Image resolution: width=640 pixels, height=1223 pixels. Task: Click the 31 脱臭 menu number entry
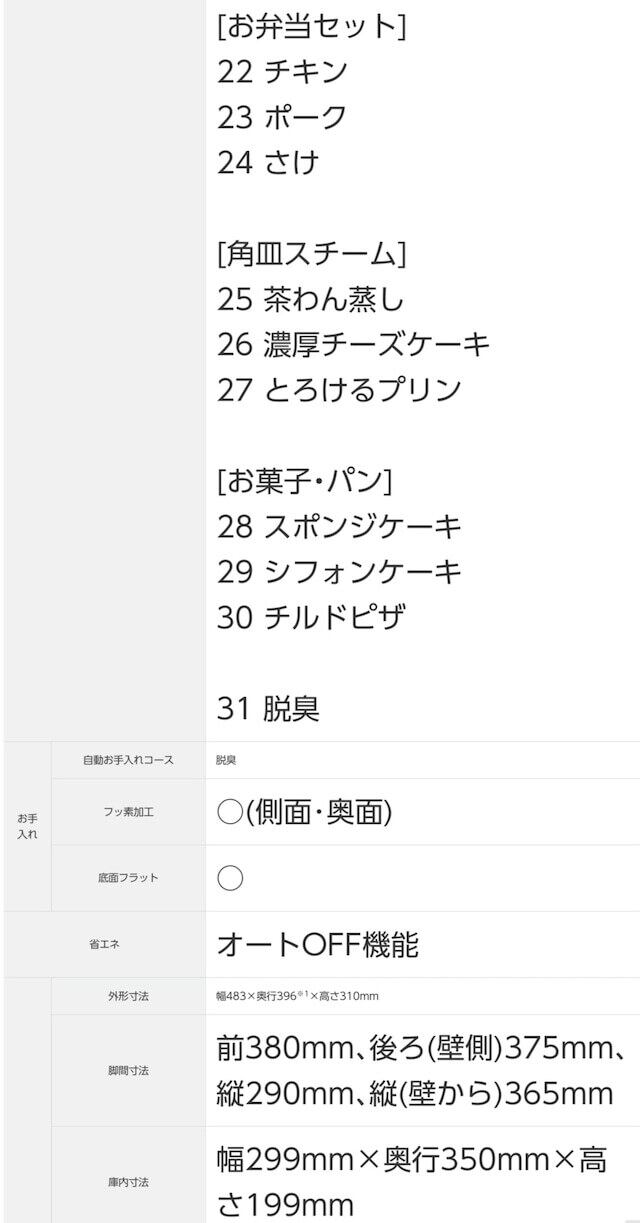click(268, 708)
